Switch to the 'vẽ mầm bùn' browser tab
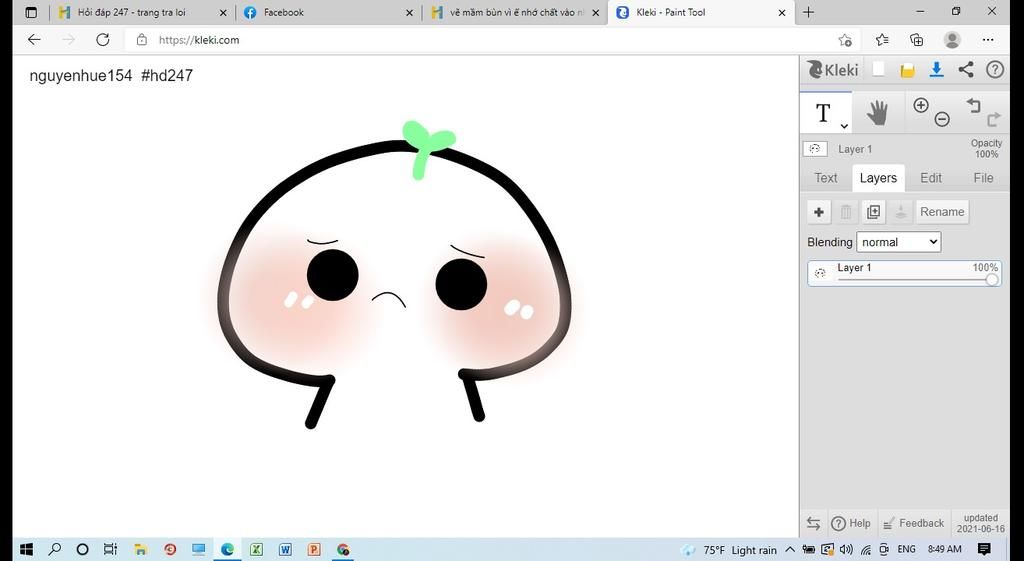Screen dimensions: 1024x561 coord(516,12)
